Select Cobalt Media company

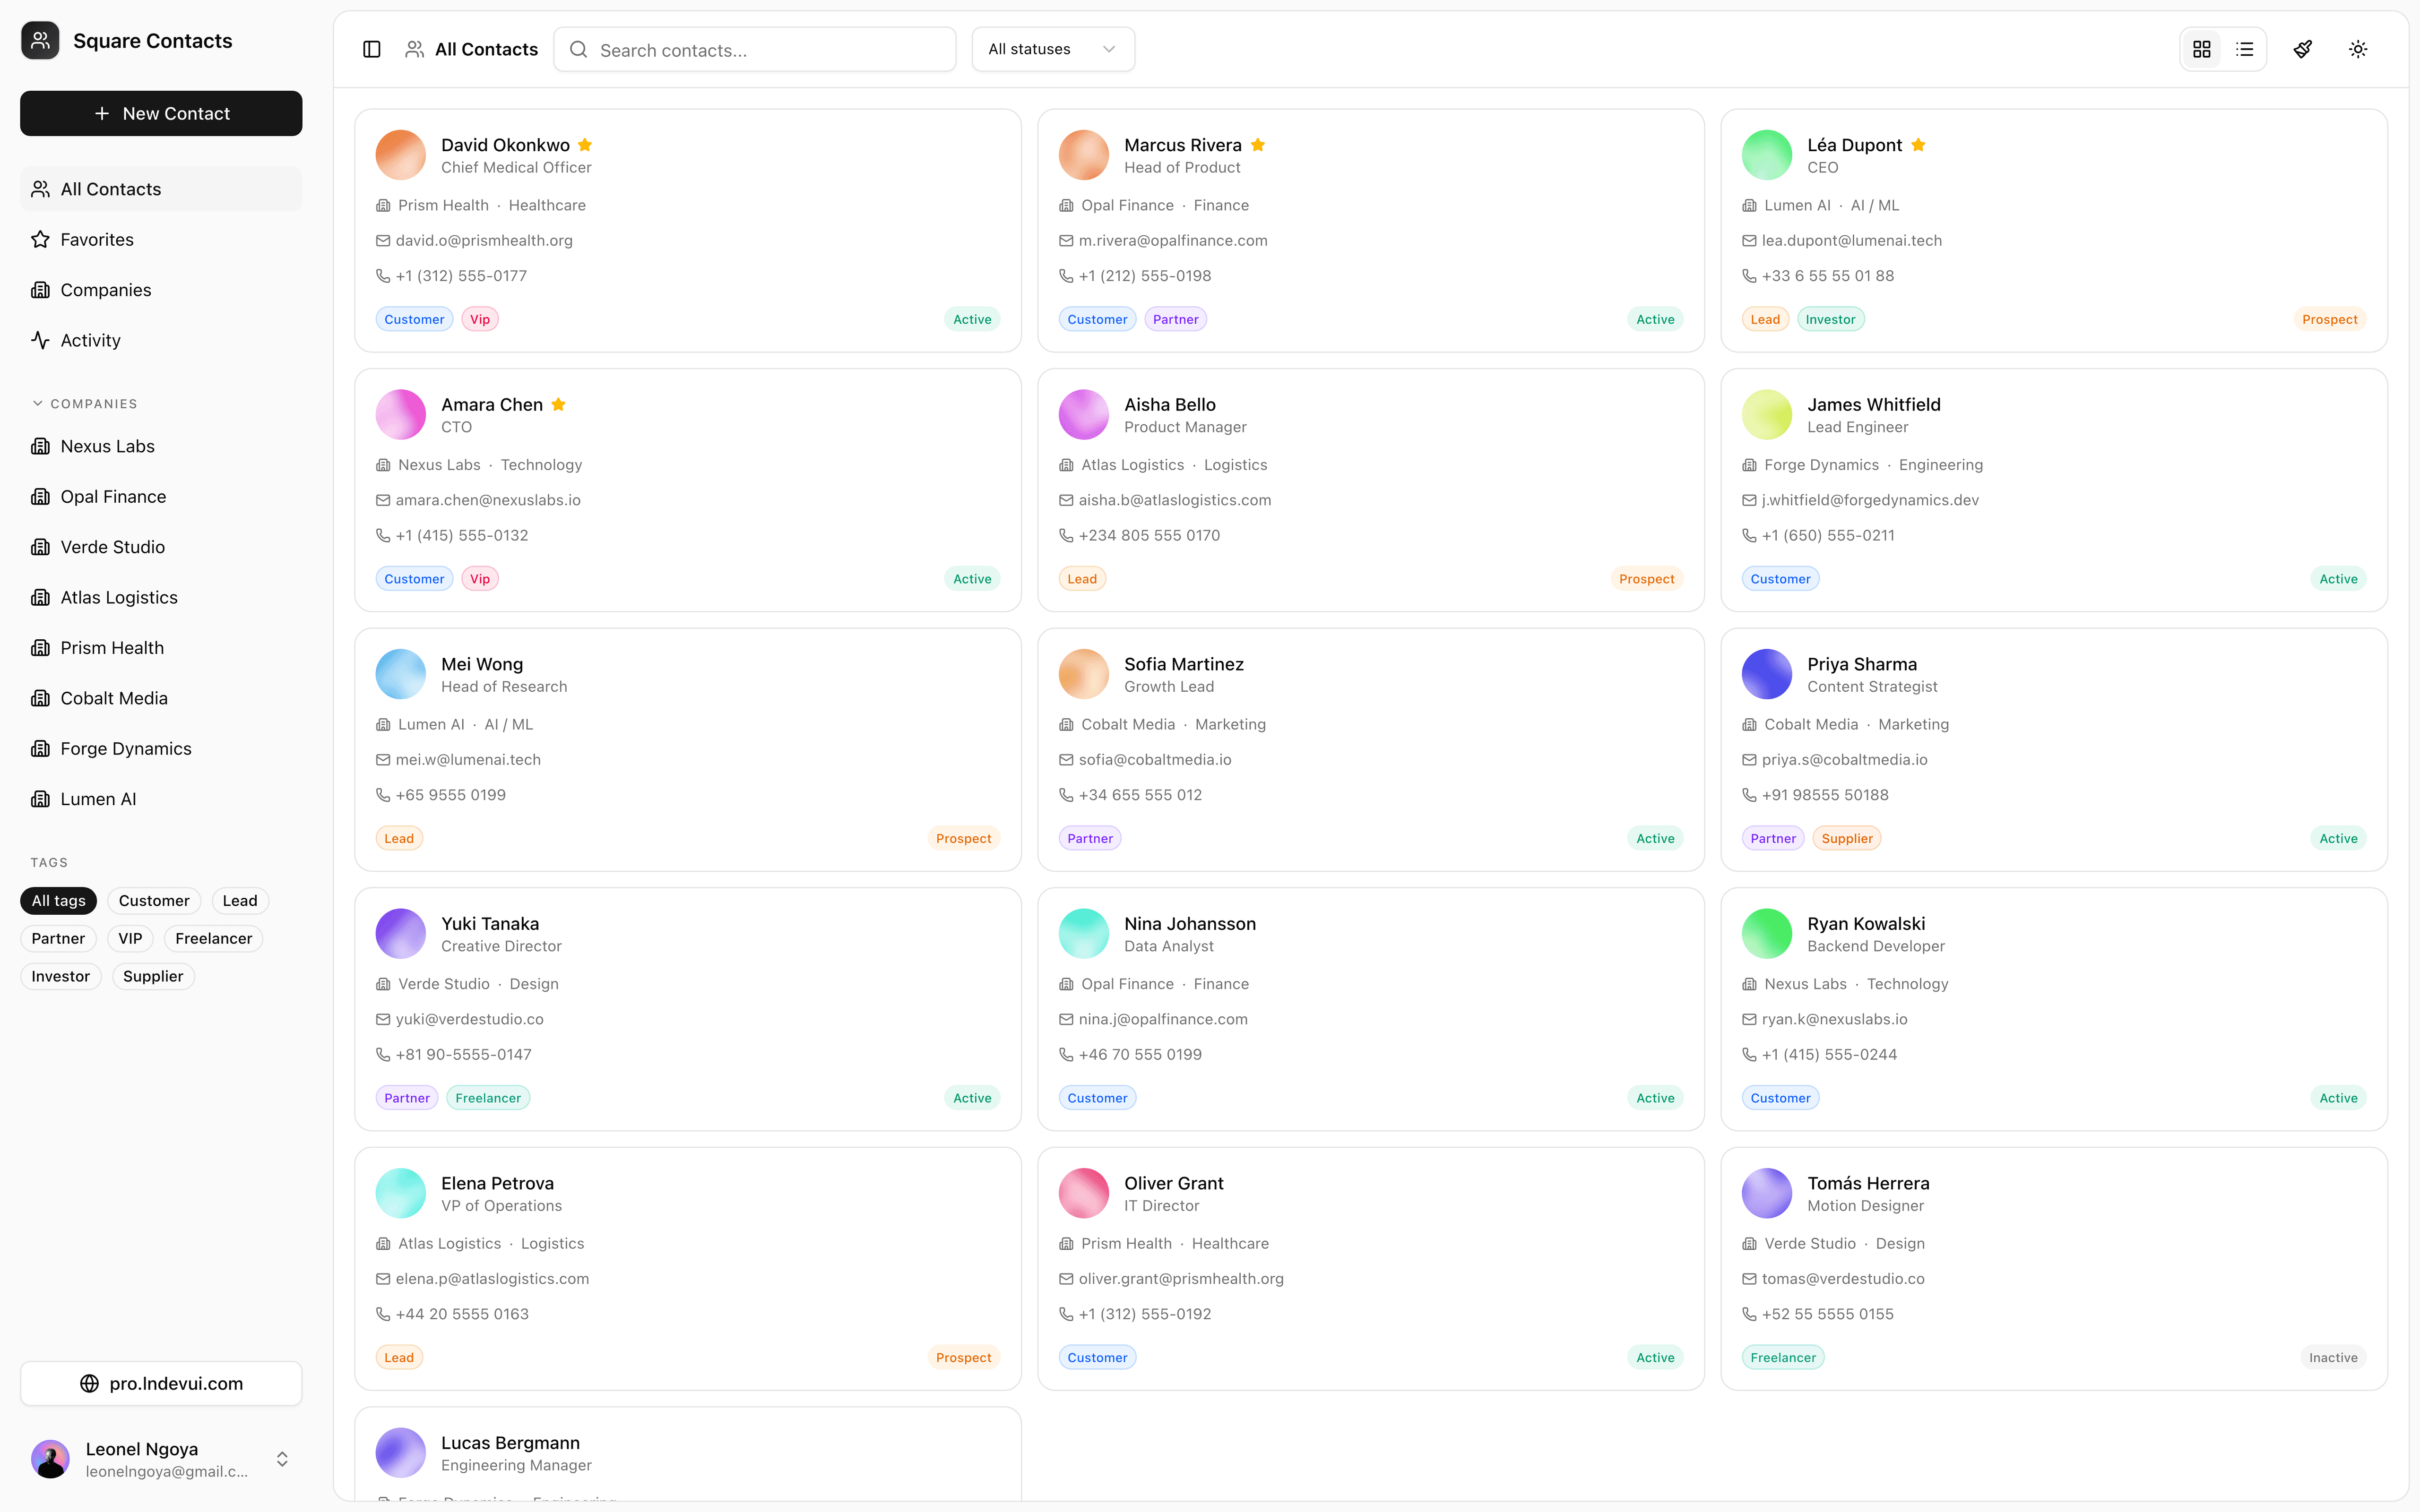pos(161,698)
